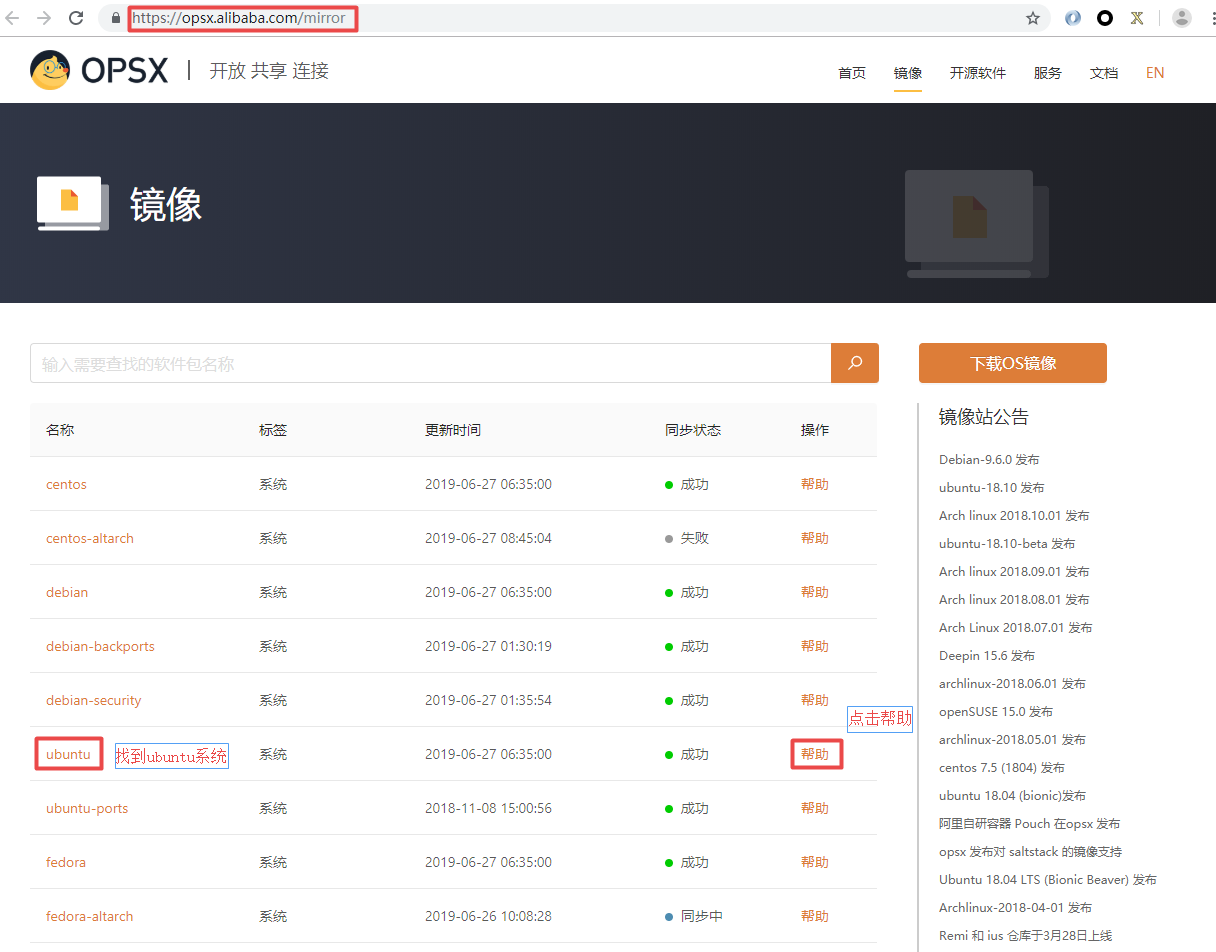Open the blue circular browser extension
Screen dimensions: 1216x952
1073,18
